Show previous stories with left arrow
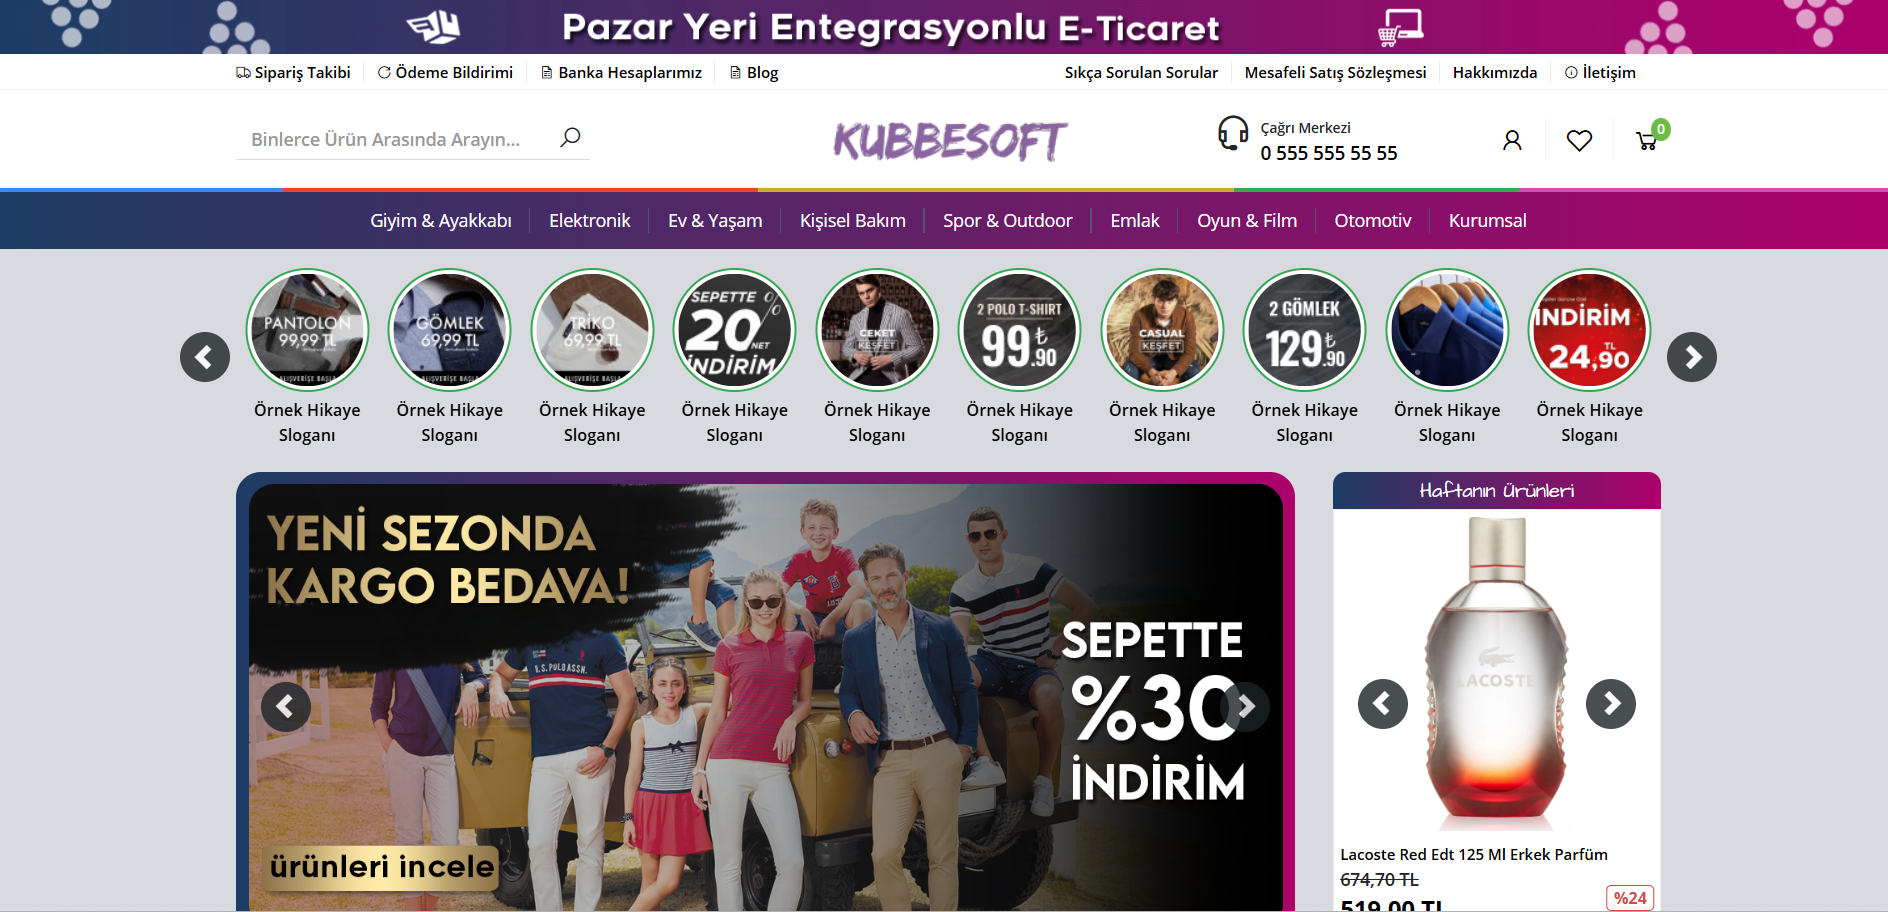The height and width of the screenshot is (912, 1888). click(x=205, y=357)
